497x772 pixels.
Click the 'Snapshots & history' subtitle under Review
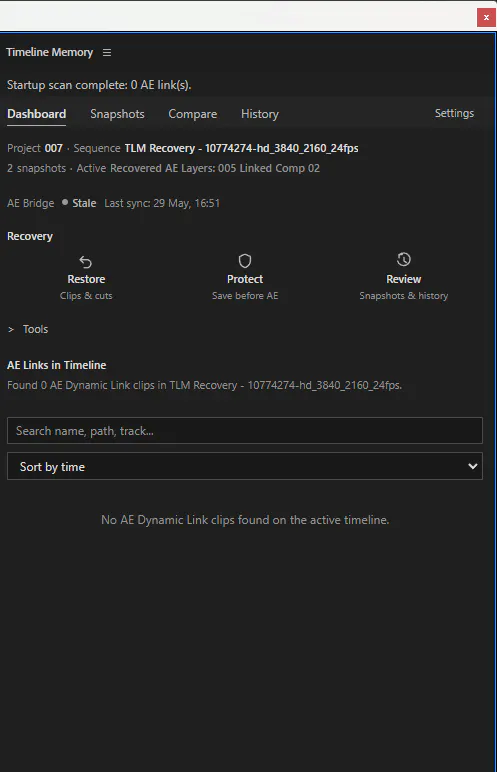[x=403, y=295]
